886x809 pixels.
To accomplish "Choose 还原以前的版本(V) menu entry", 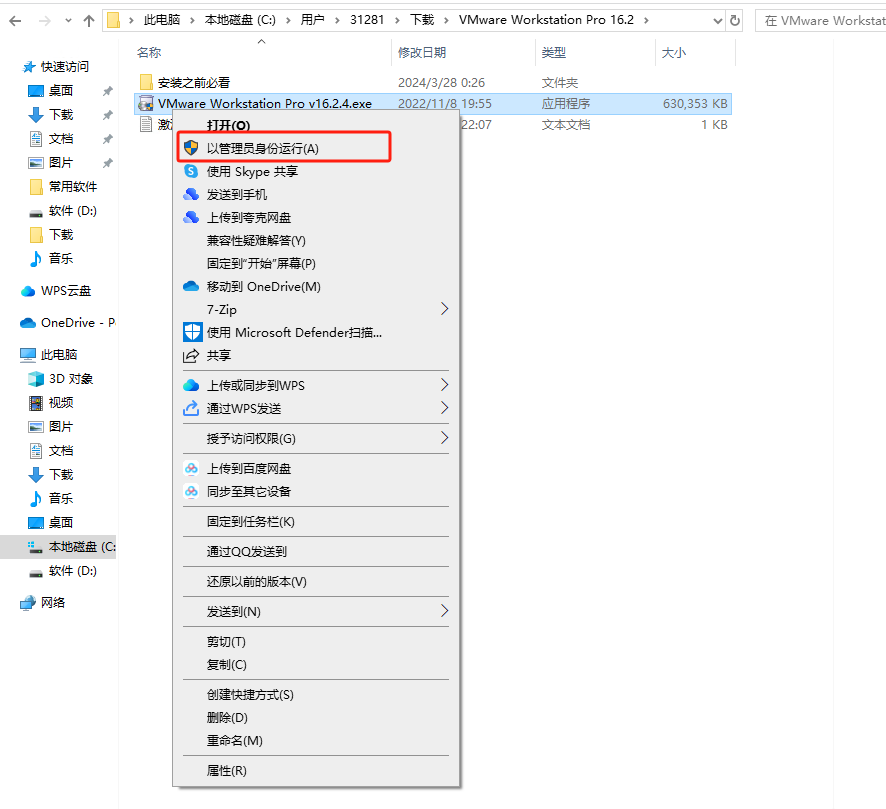I will pos(257,581).
